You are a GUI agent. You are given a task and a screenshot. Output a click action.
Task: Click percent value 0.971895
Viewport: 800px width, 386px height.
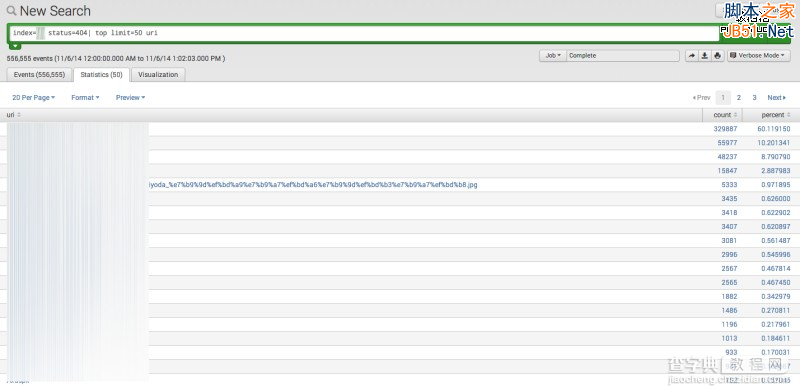pyautogui.click(x=776, y=185)
